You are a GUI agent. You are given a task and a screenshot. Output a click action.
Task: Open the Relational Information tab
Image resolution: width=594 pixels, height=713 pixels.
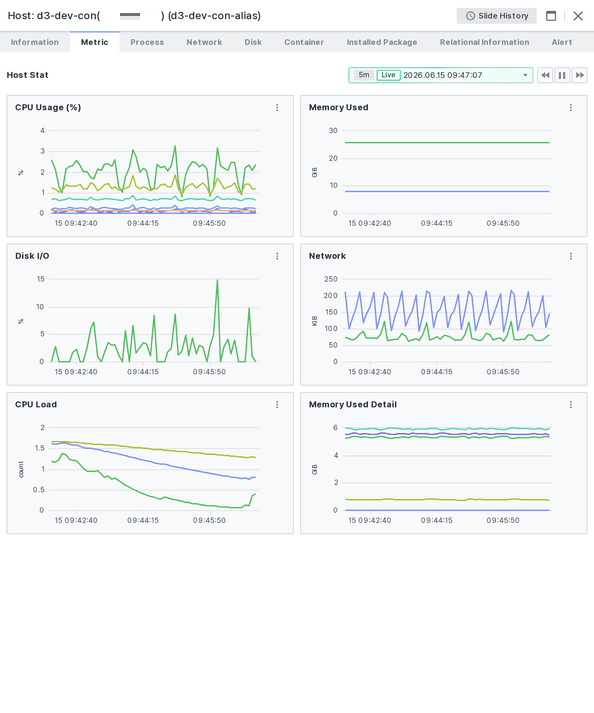(484, 42)
